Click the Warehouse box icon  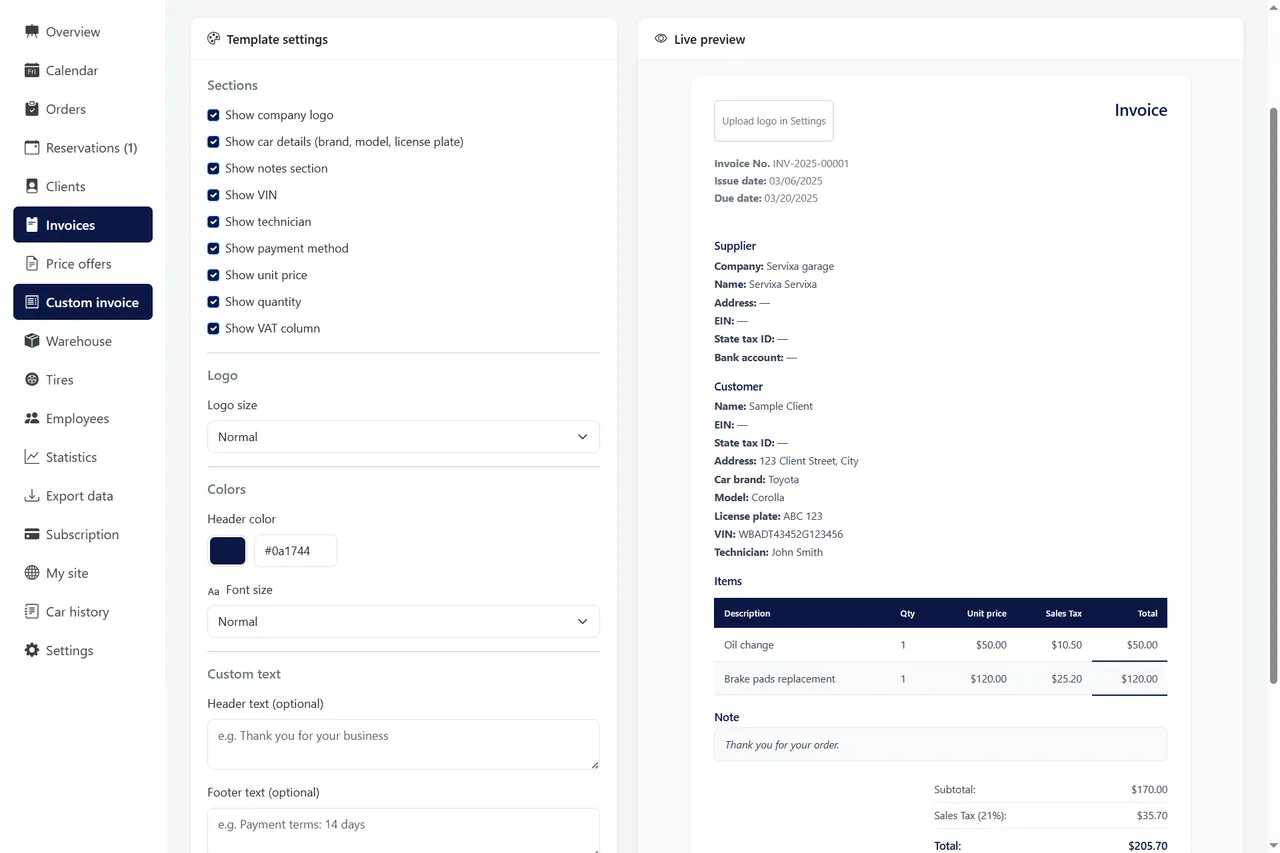pos(32,341)
